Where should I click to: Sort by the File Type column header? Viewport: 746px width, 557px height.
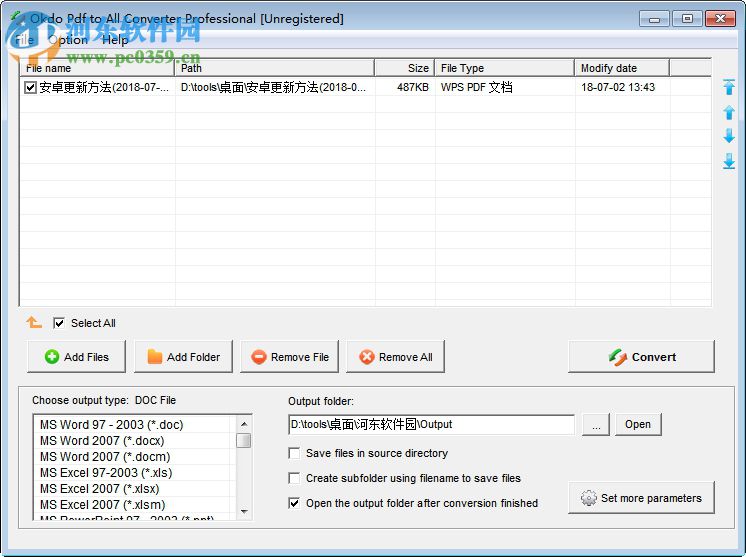point(504,68)
